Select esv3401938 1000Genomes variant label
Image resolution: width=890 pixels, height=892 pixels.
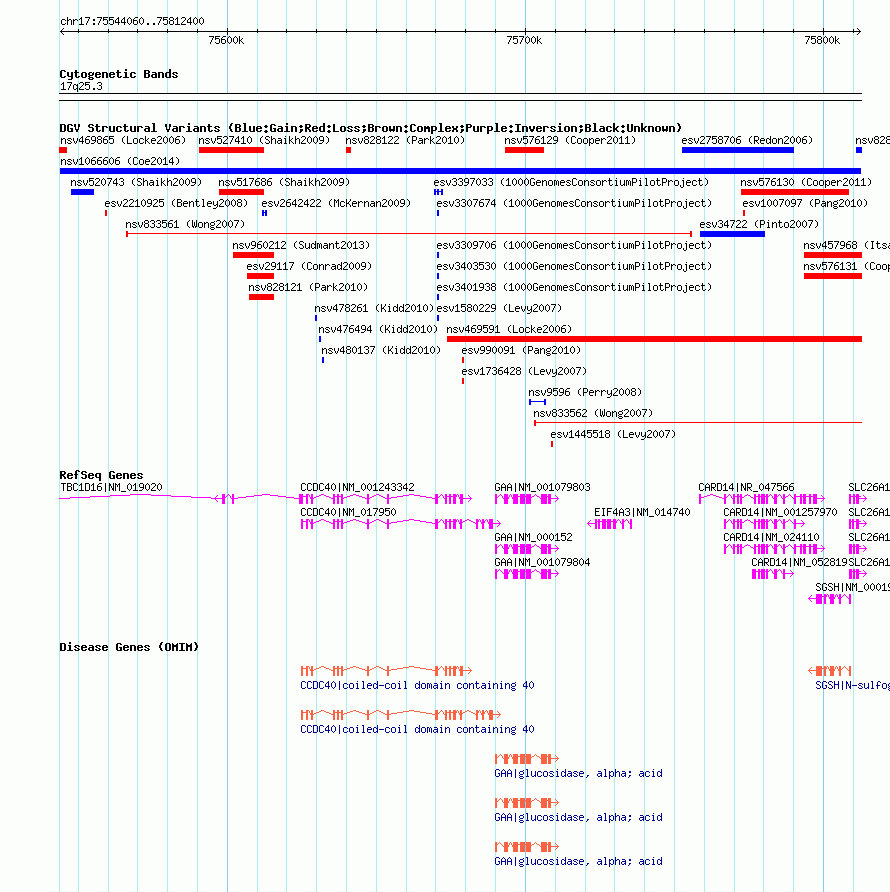(574, 288)
